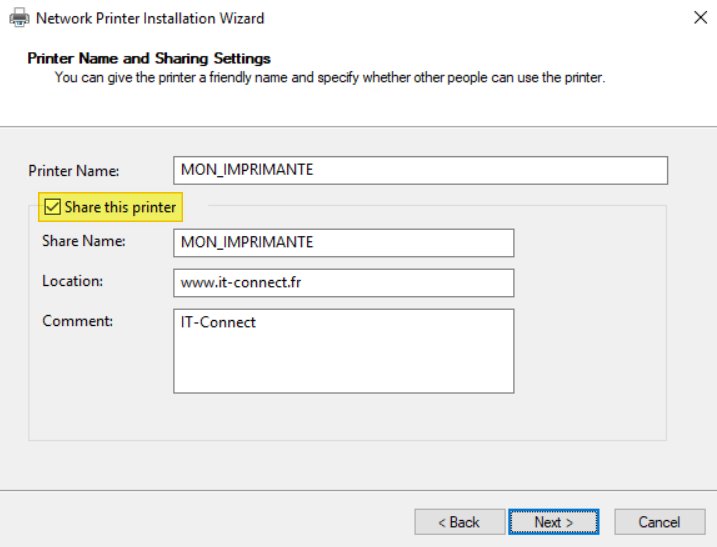Click the printer icon in title bar
717x547 pixels.
click(17, 18)
